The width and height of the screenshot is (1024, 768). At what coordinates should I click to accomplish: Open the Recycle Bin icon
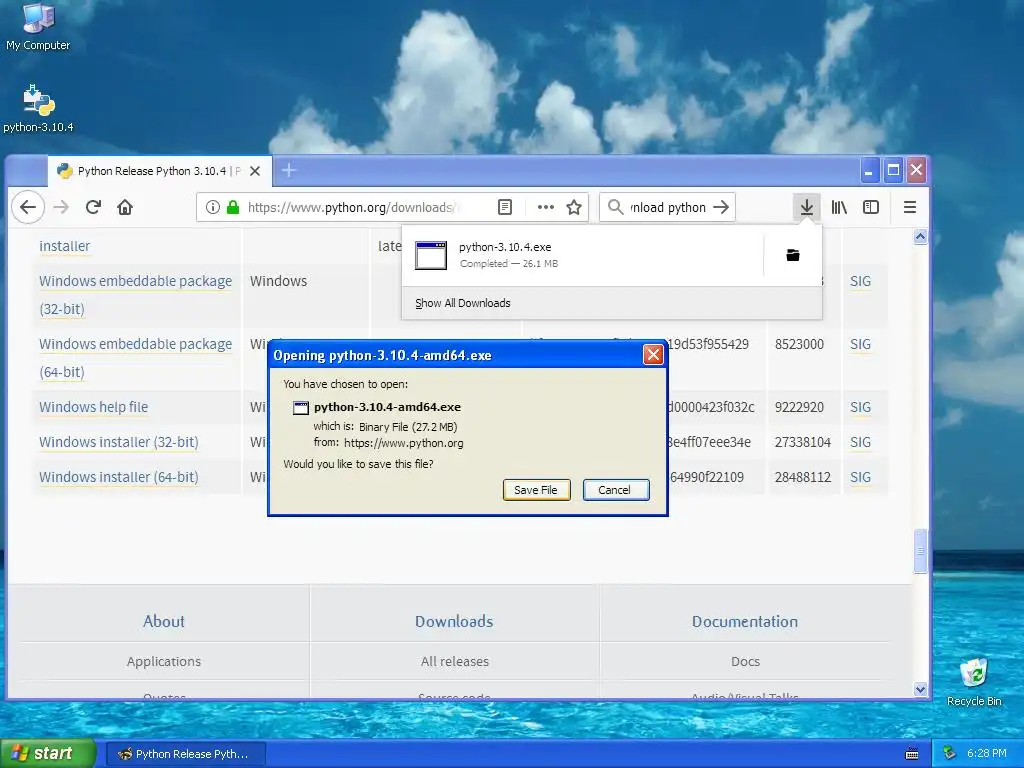tap(974, 682)
